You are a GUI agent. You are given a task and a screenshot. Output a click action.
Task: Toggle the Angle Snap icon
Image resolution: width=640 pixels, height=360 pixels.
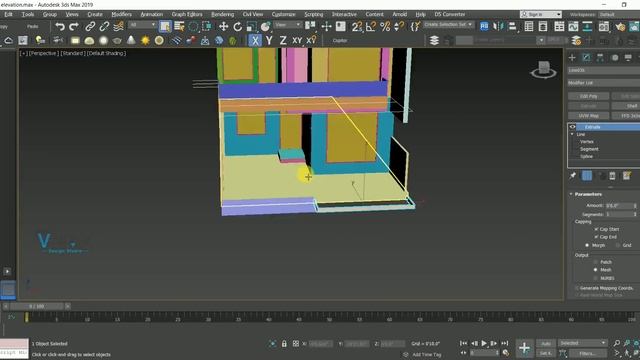pos(371,27)
